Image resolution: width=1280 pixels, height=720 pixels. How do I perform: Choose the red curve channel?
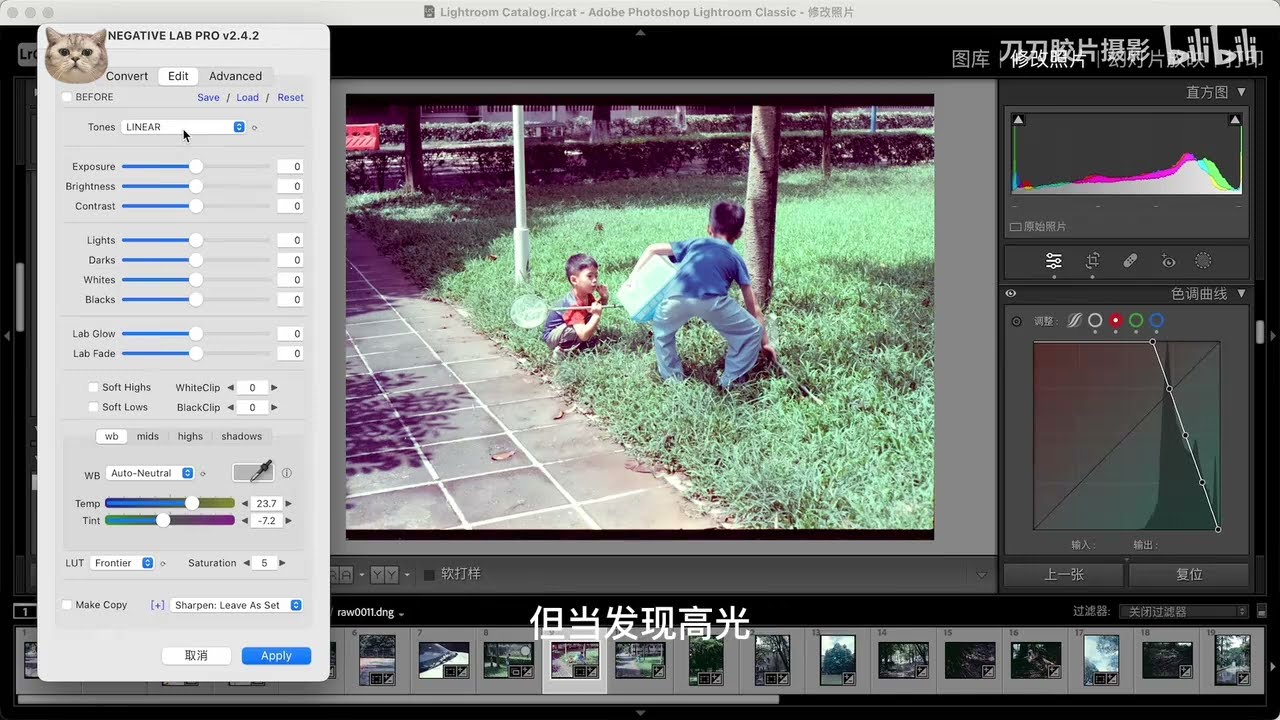pyautogui.click(x=1116, y=321)
